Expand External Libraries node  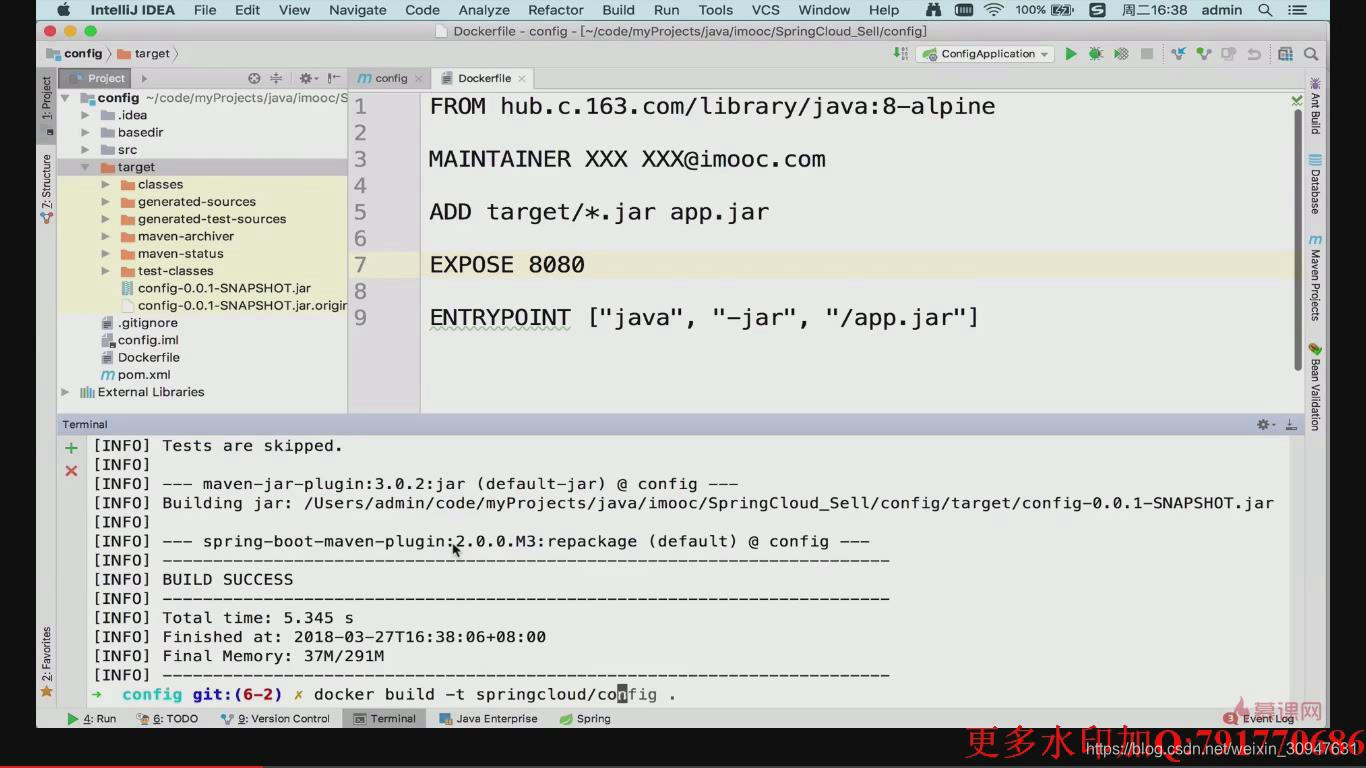click(66, 392)
